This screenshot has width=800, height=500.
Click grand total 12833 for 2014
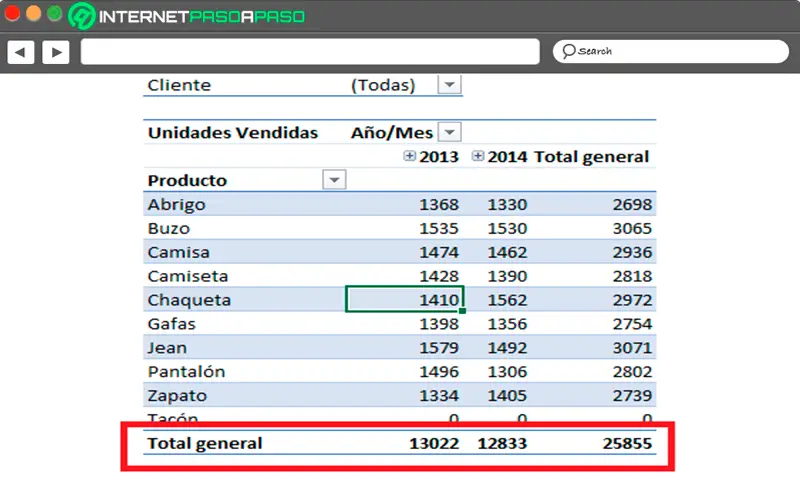point(502,443)
